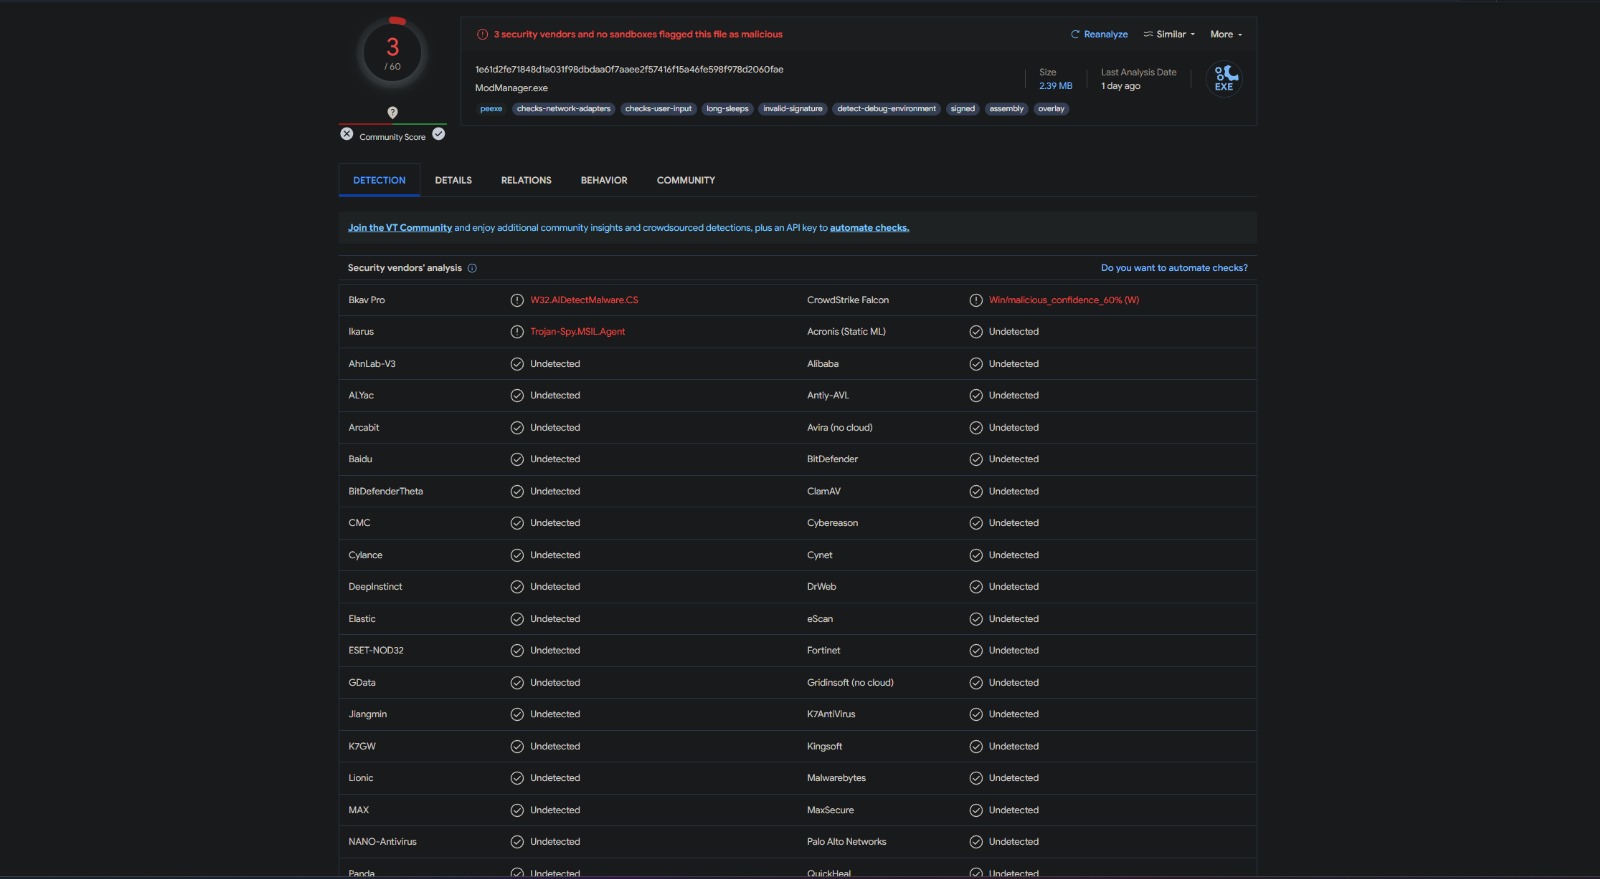Screen dimensions: 1600x879
Task: Click the NANO-Antivirus vendor name
Action: [x=382, y=842]
